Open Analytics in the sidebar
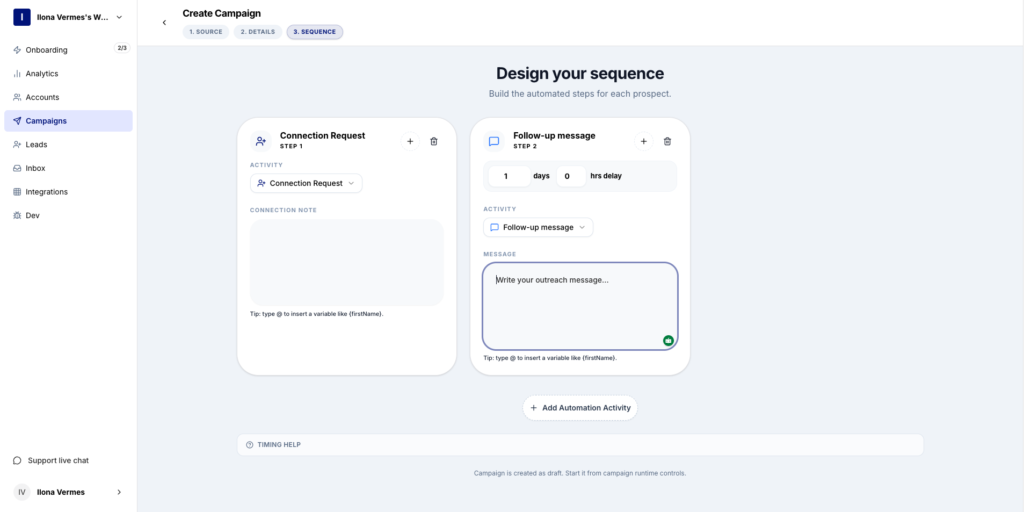 [42, 73]
